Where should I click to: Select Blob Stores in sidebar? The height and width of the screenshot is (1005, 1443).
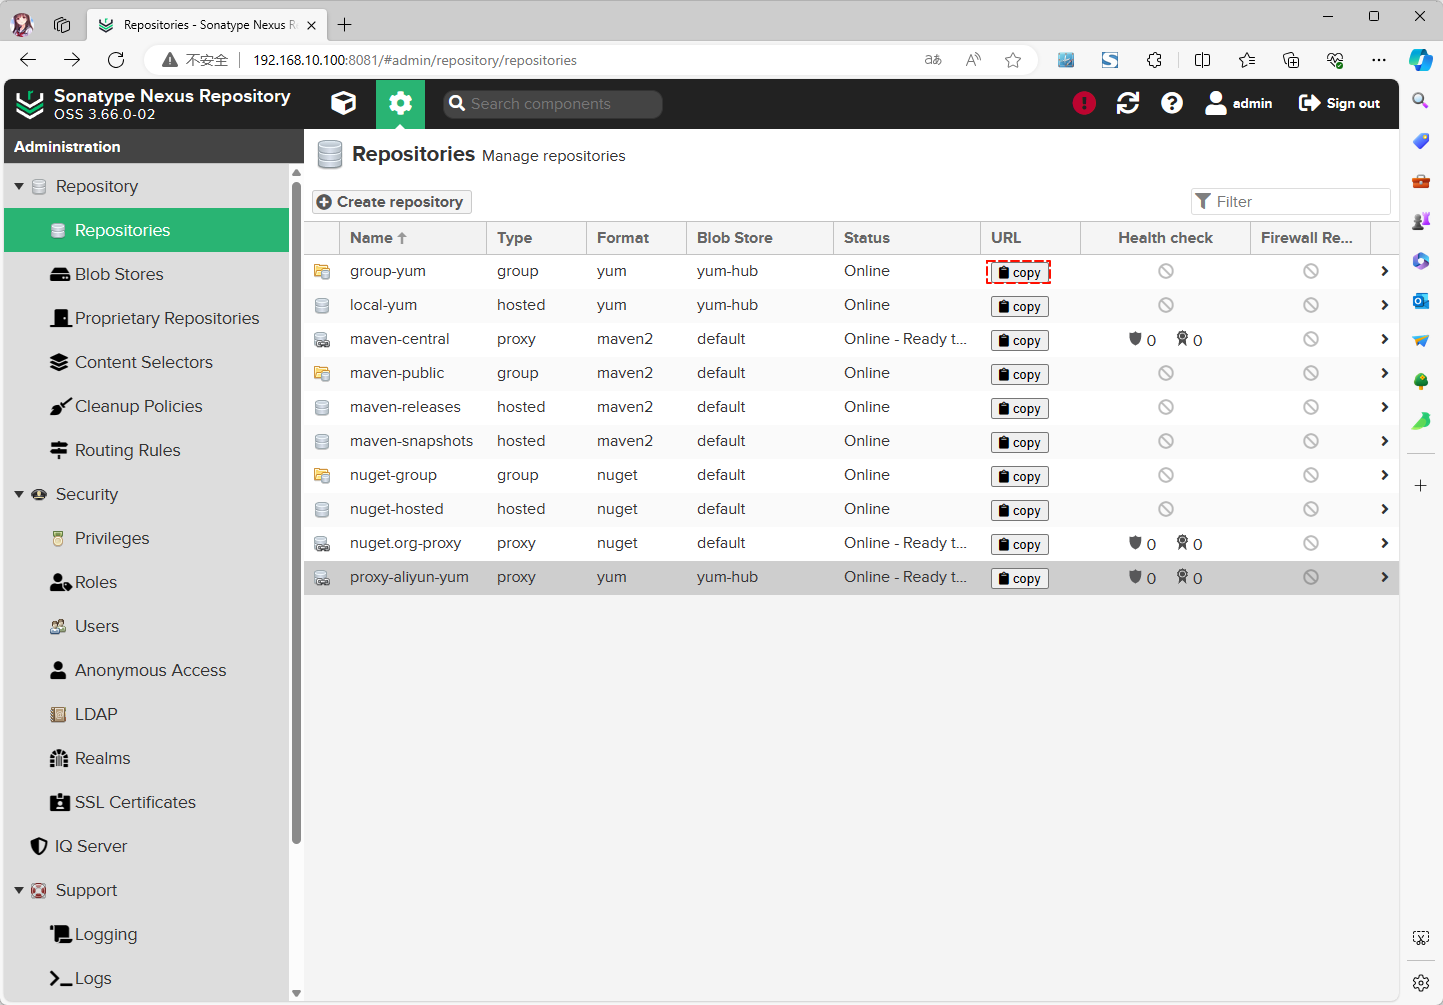(x=118, y=274)
